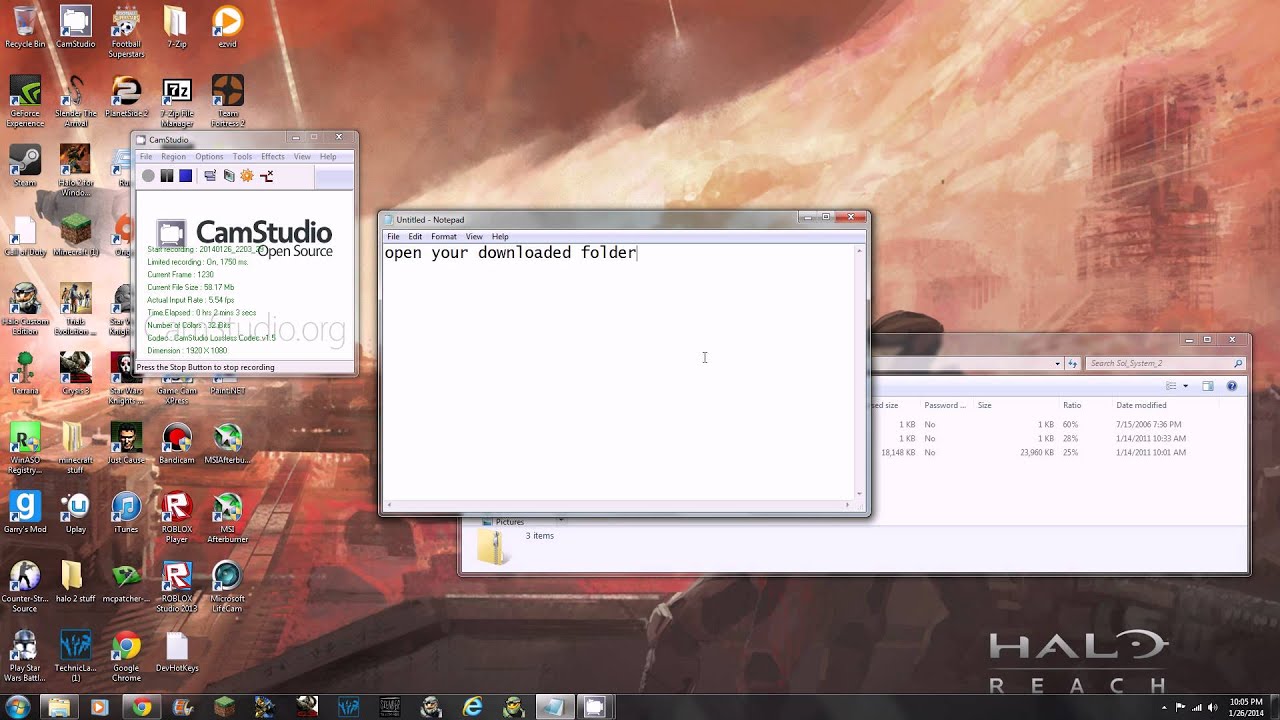Select the Minecraft (1) desktop icon

(x=76, y=235)
